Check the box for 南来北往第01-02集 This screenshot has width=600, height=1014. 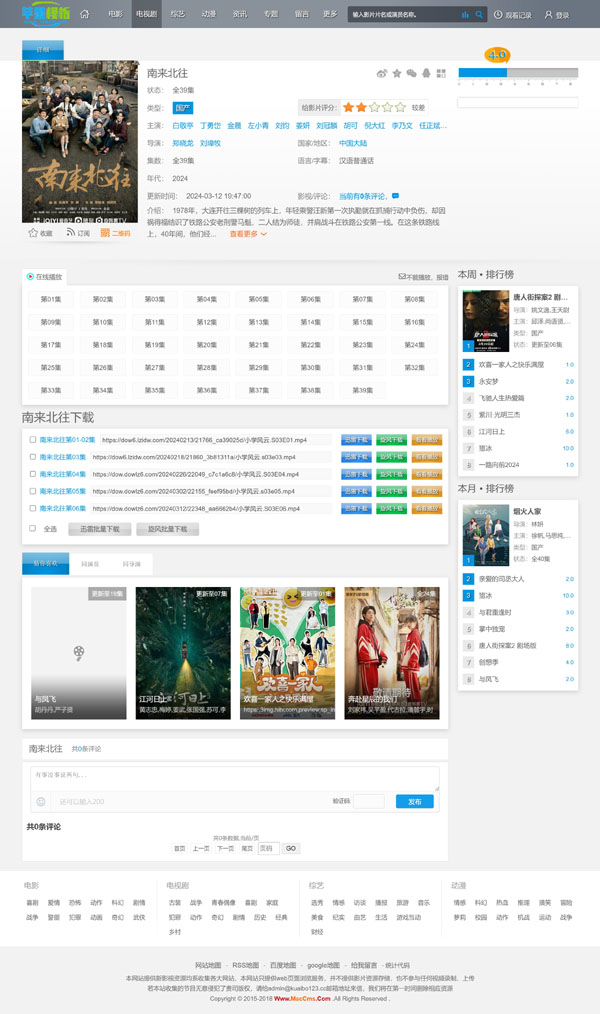33,440
